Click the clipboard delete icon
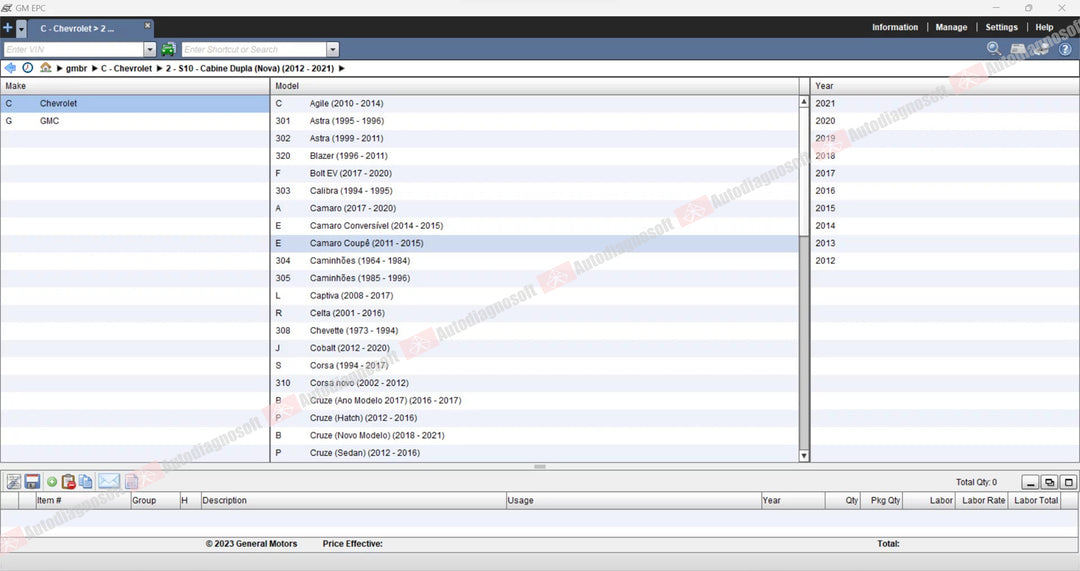Viewport: 1080px width, 571px height. click(x=68, y=481)
